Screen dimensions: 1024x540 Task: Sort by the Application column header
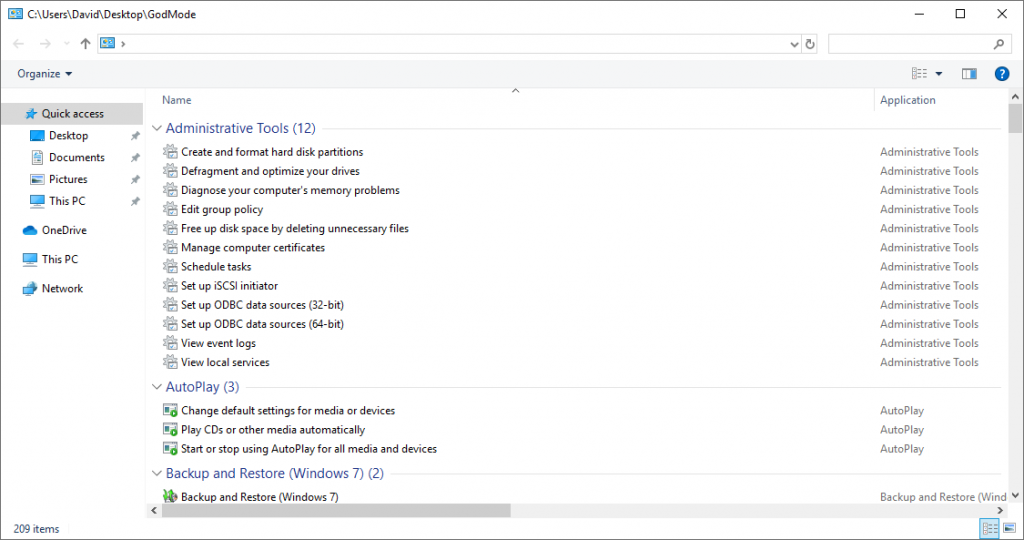tap(907, 100)
